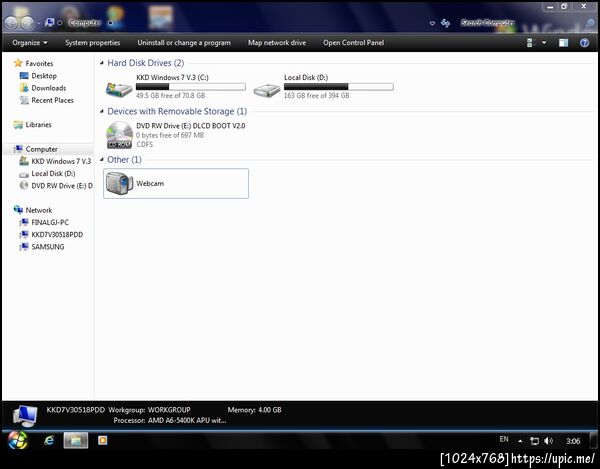The height and width of the screenshot is (469, 600).
Task: Click the D: drive usage bar
Action: pos(339,87)
